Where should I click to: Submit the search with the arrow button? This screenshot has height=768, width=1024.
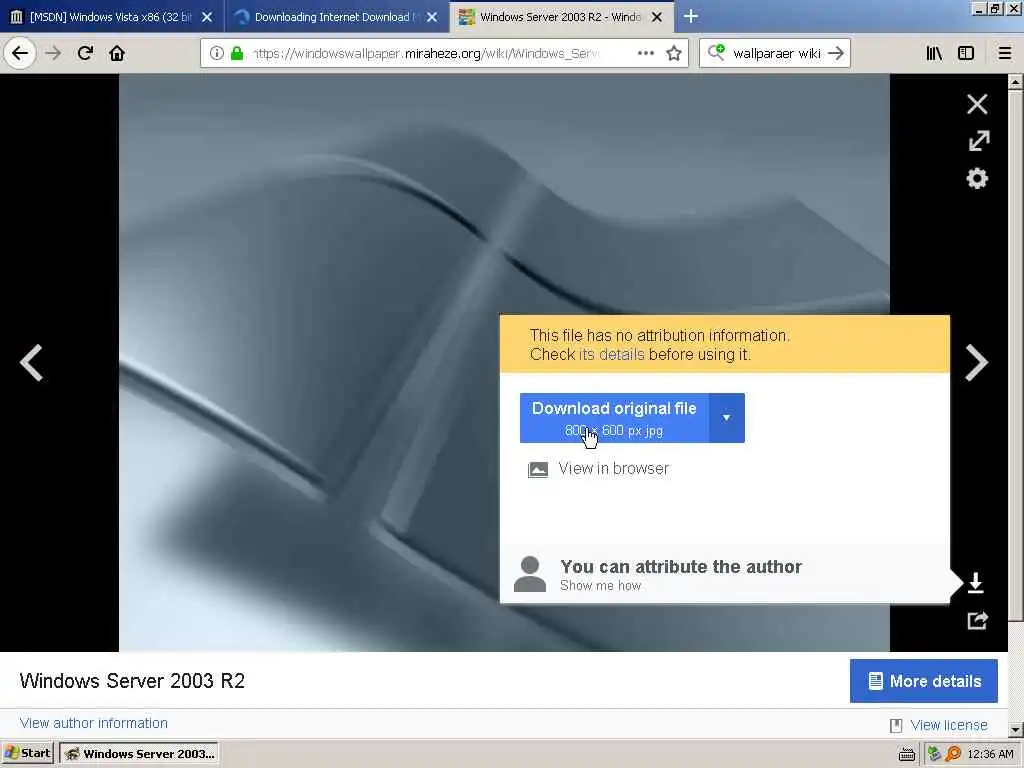click(836, 53)
